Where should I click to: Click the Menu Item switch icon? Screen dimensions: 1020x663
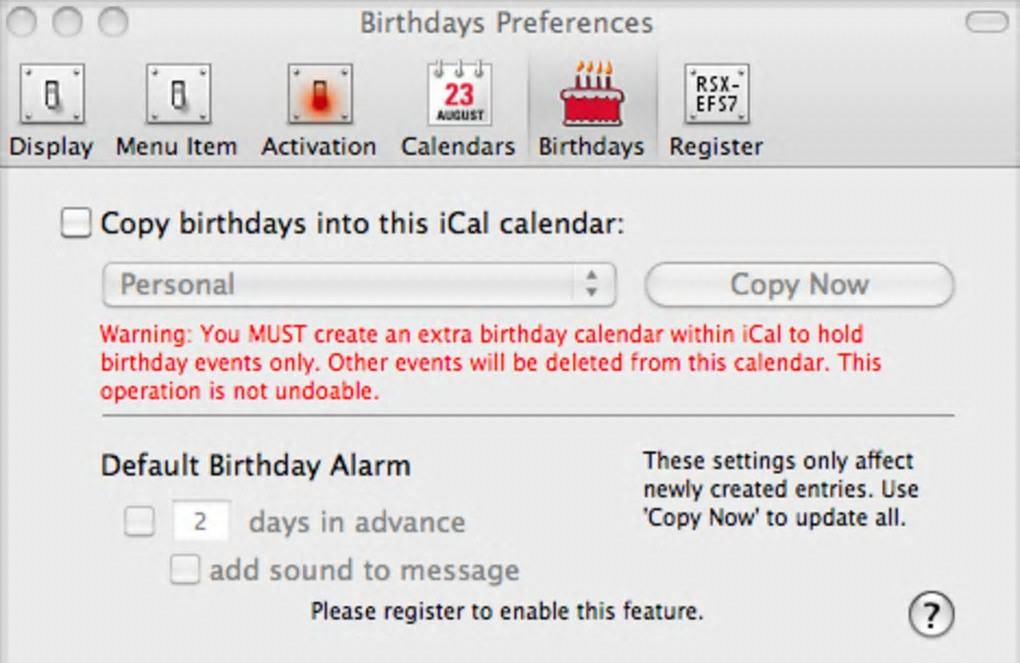click(x=178, y=94)
